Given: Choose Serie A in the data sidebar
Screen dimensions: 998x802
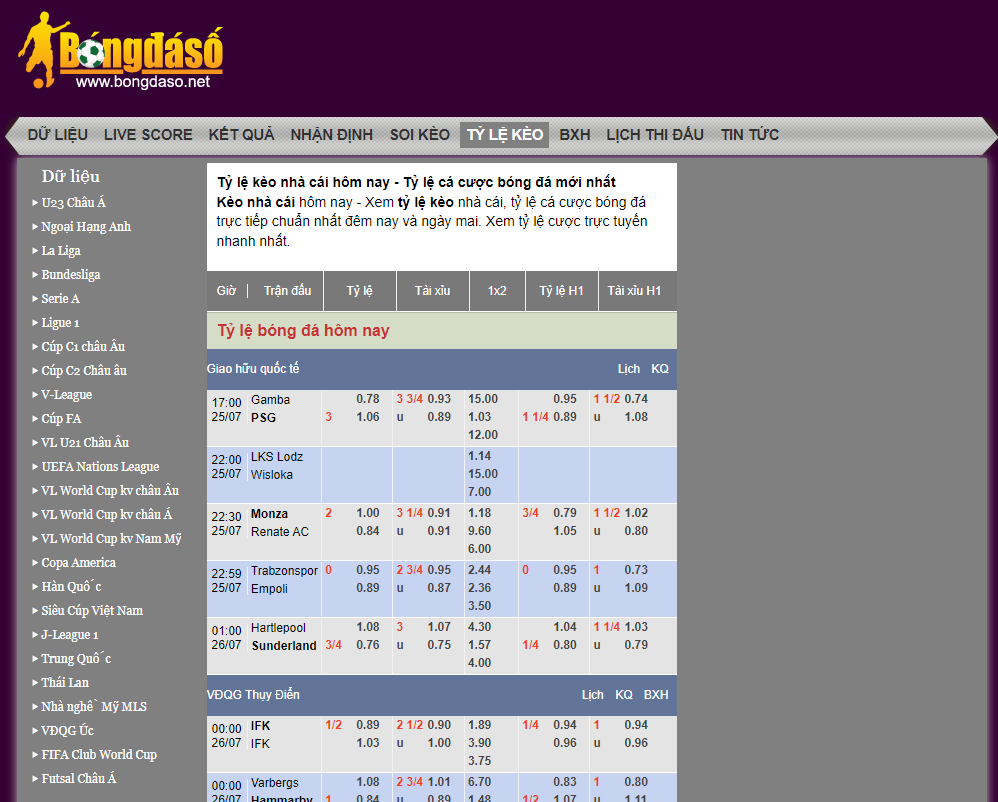Looking at the screenshot, I should coord(60,299).
